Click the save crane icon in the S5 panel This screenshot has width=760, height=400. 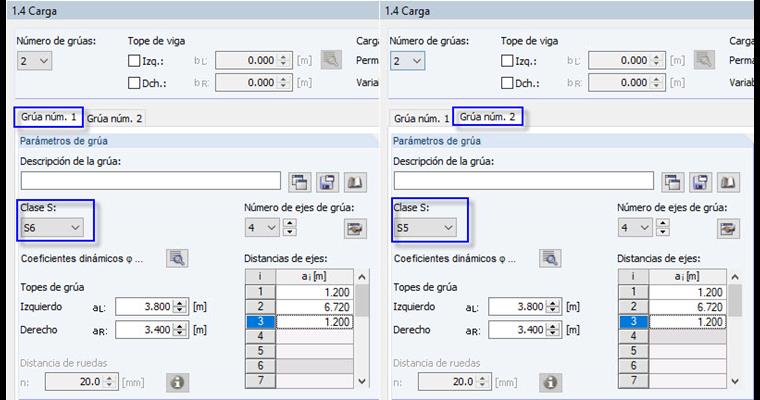[x=701, y=181]
